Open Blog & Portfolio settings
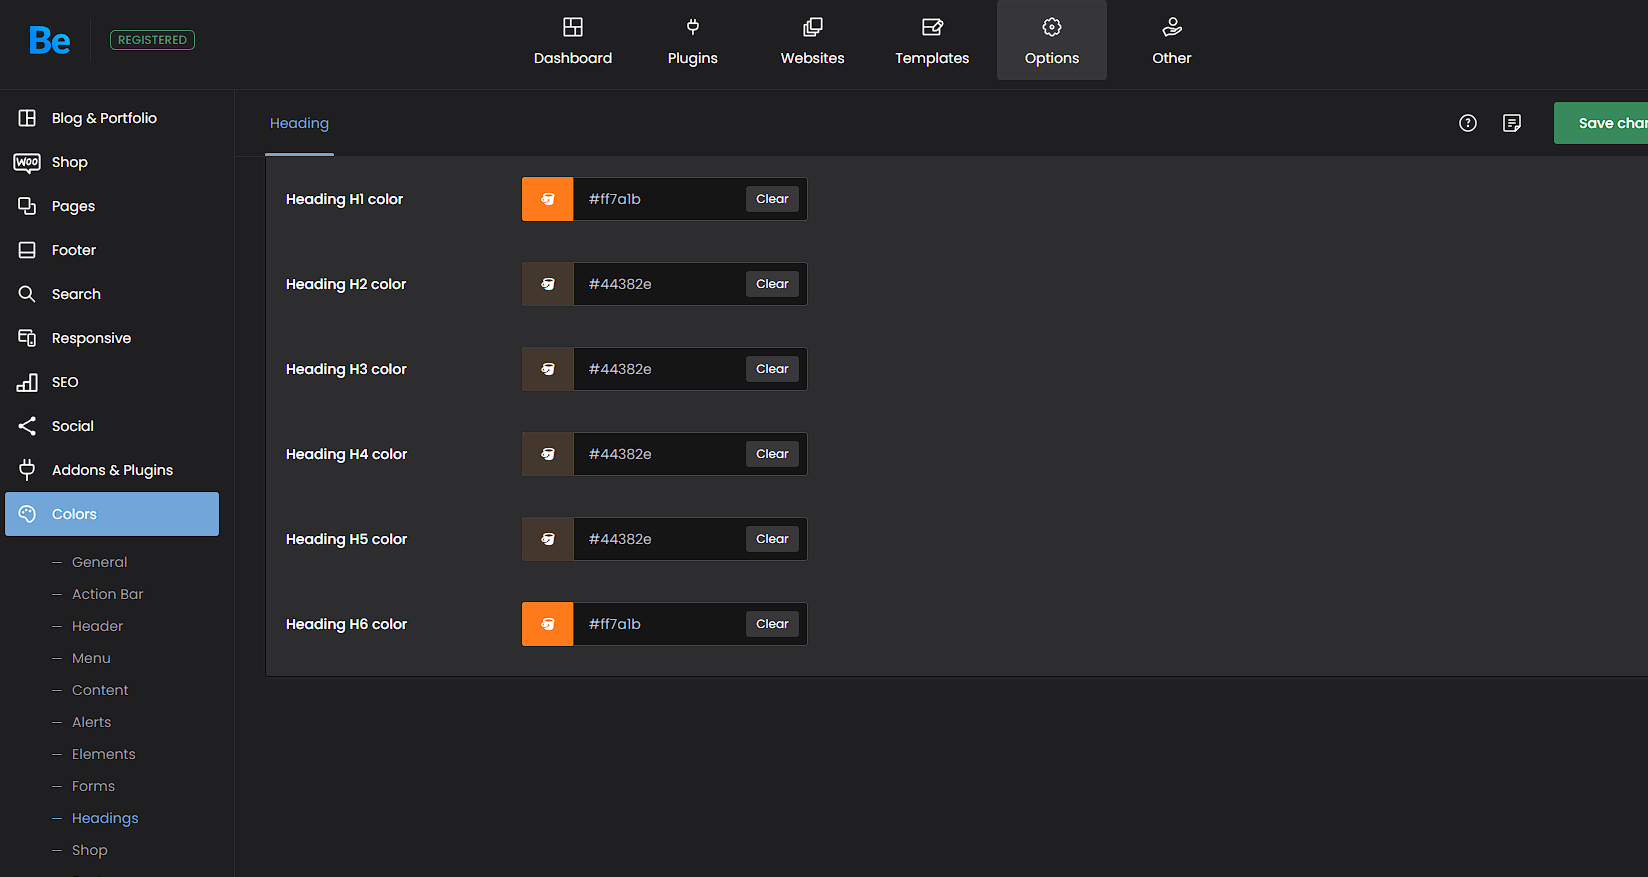The image size is (1648, 877). tap(112, 118)
